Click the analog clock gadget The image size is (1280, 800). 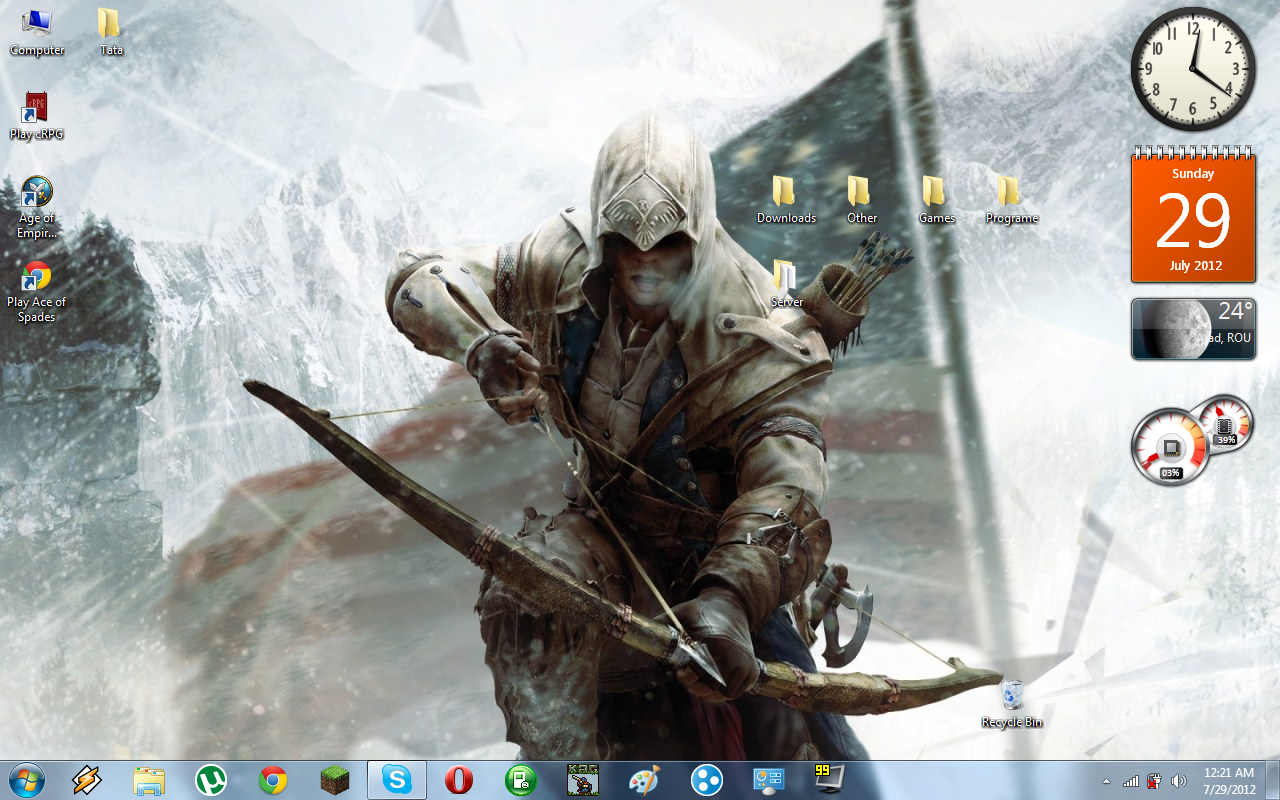(x=1193, y=69)
